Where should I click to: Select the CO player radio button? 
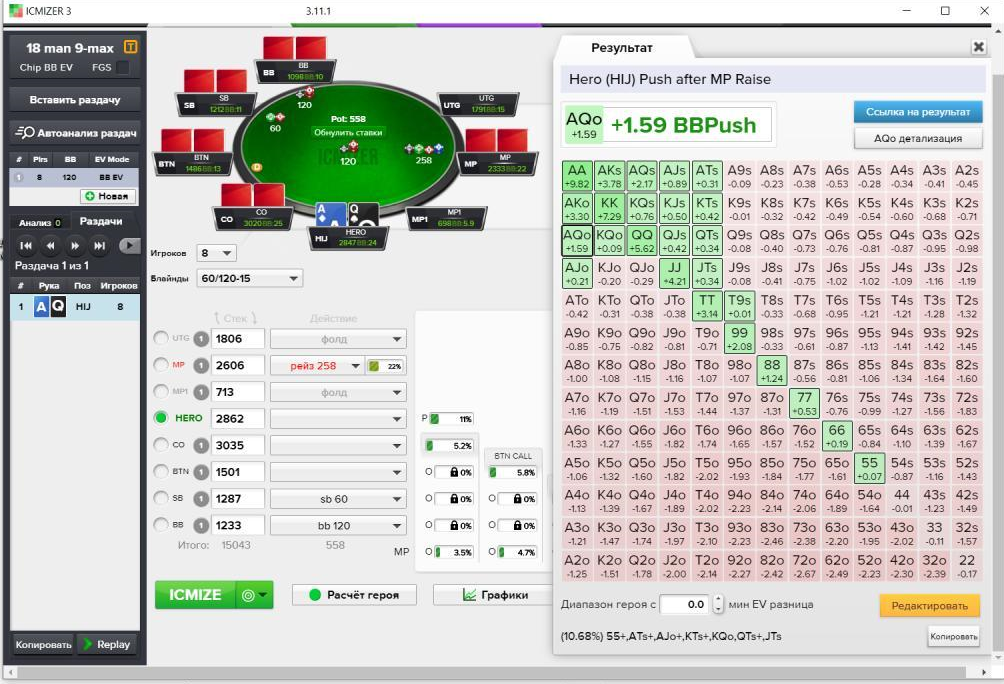(x=160, y=444)
